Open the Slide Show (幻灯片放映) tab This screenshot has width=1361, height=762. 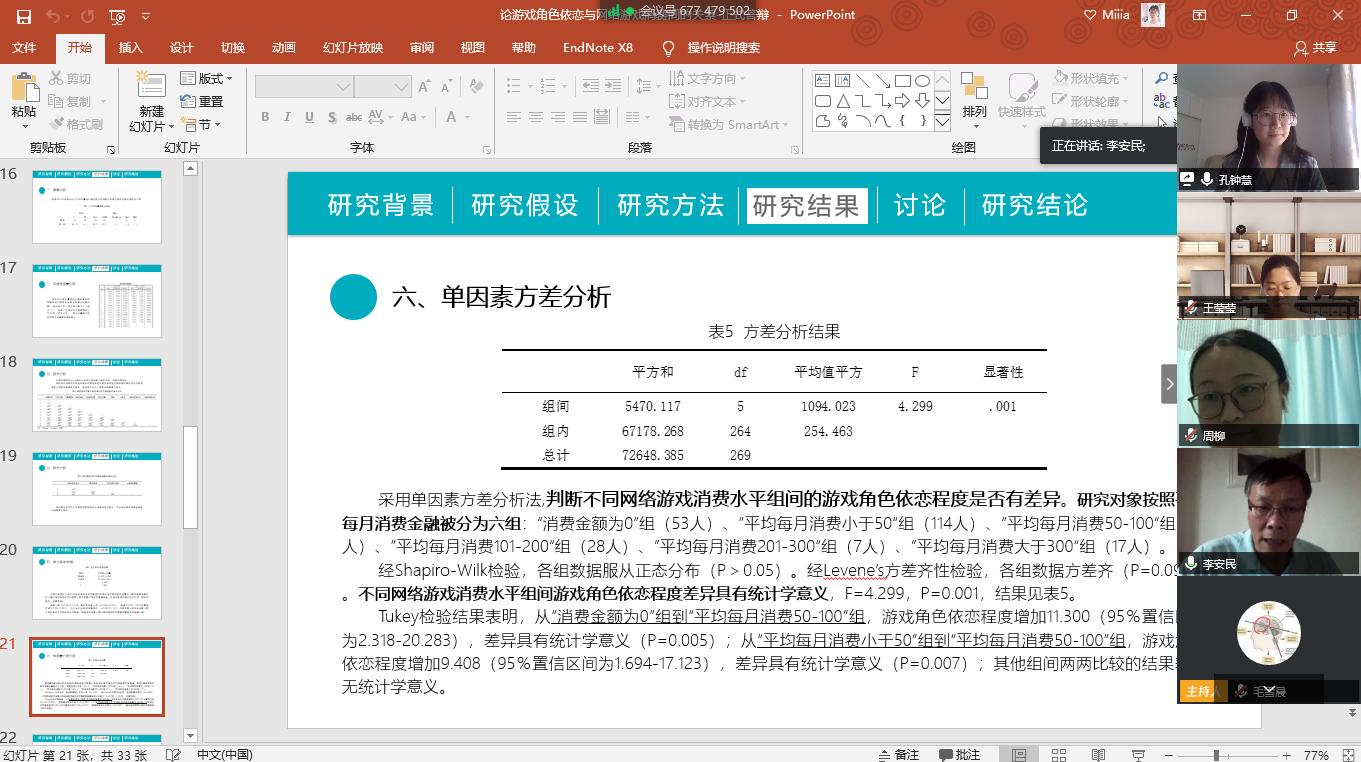(352, 48)
